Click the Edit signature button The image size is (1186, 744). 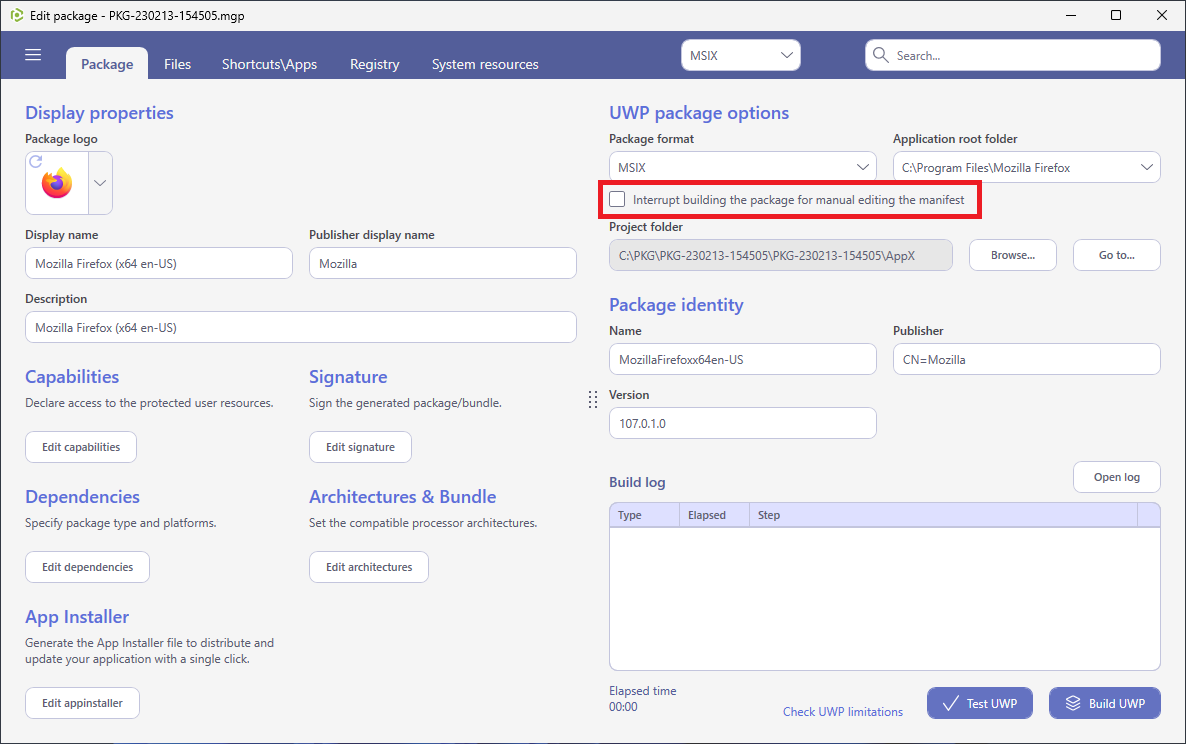pyautogui.click(x=360, y=447)
